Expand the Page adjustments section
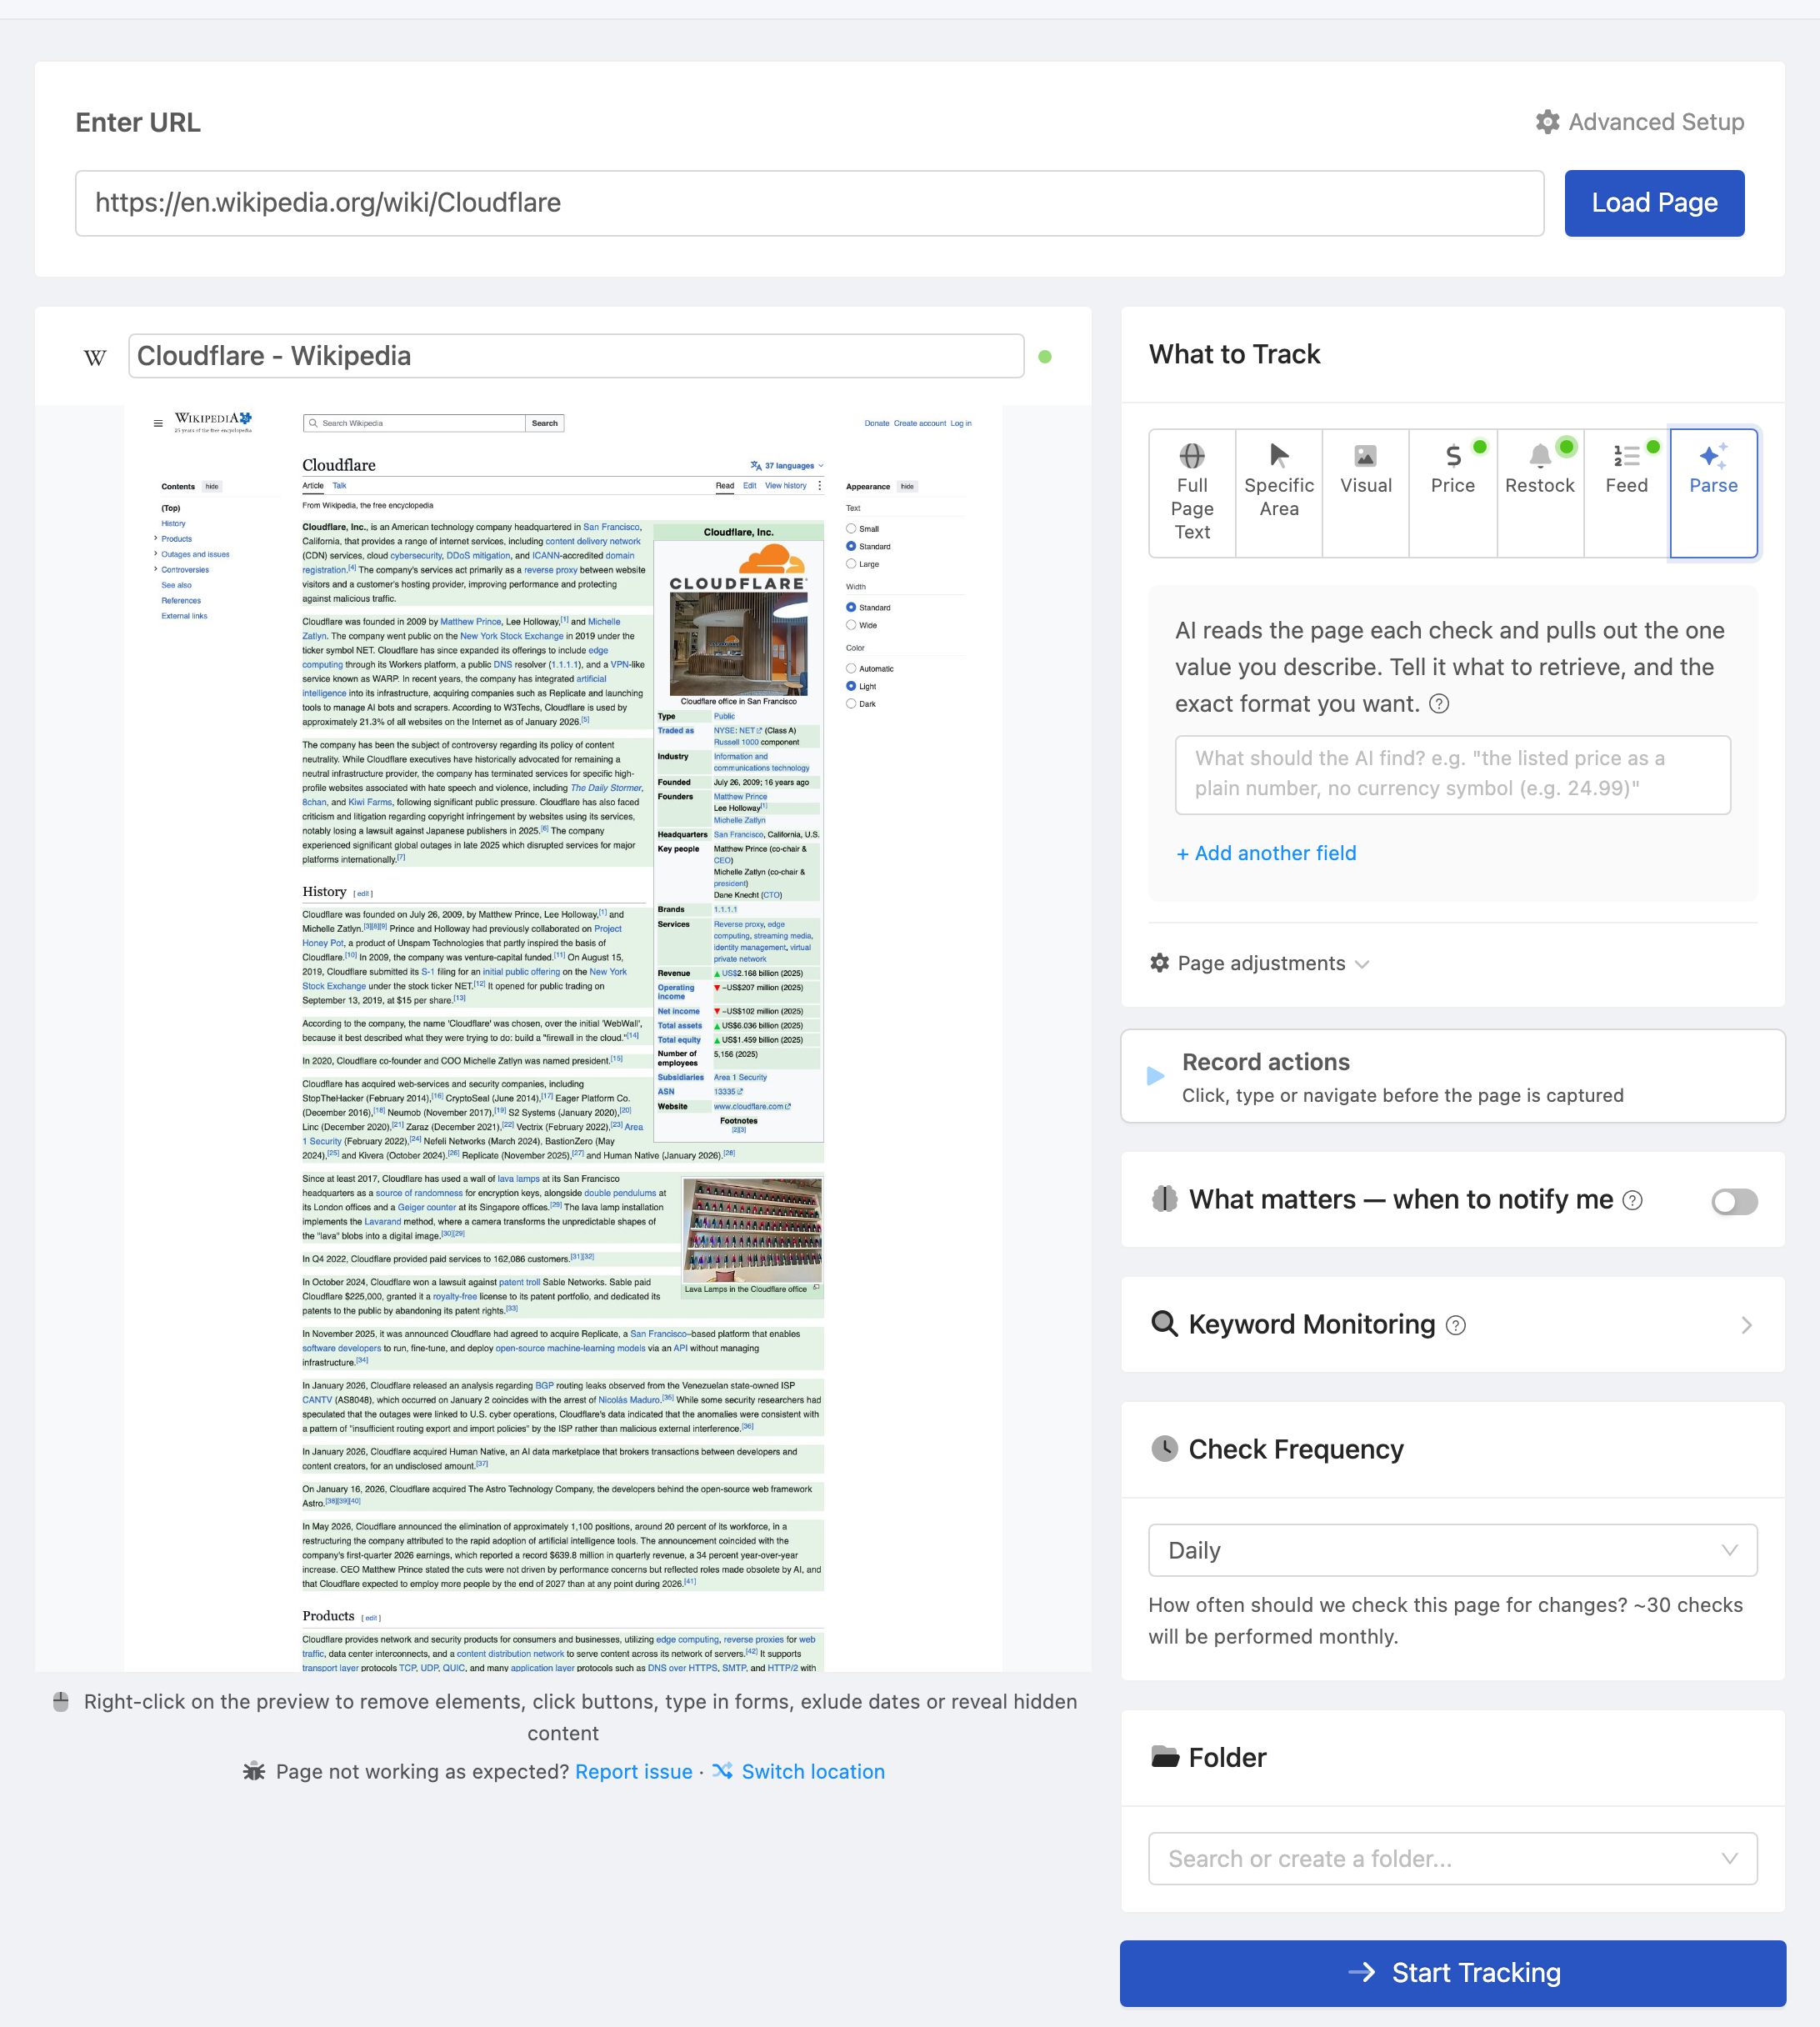The height and width of the screenshot is (2027, 1820). [x=1260, y=963]
